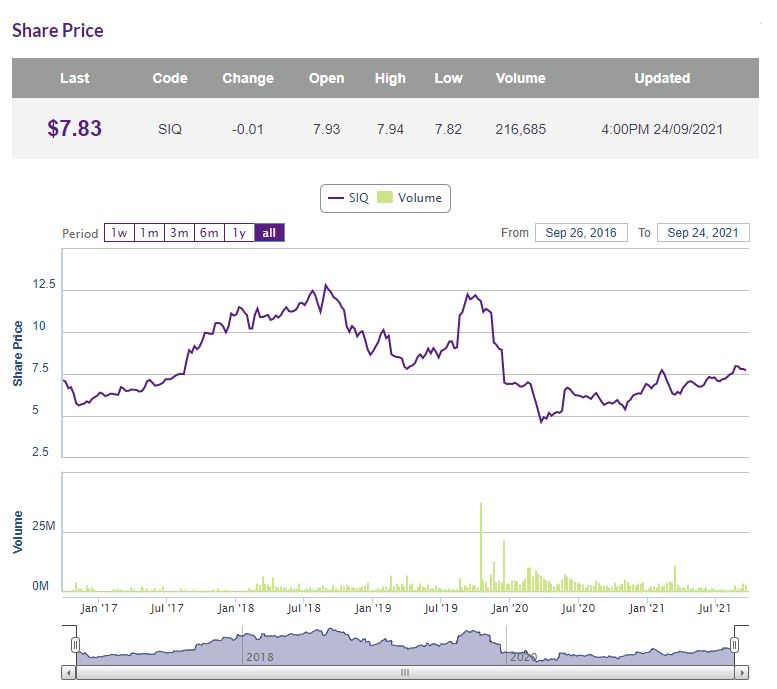Click the left navigator range handle
This screenshot has height=689, width=777.
click(75, 644)
